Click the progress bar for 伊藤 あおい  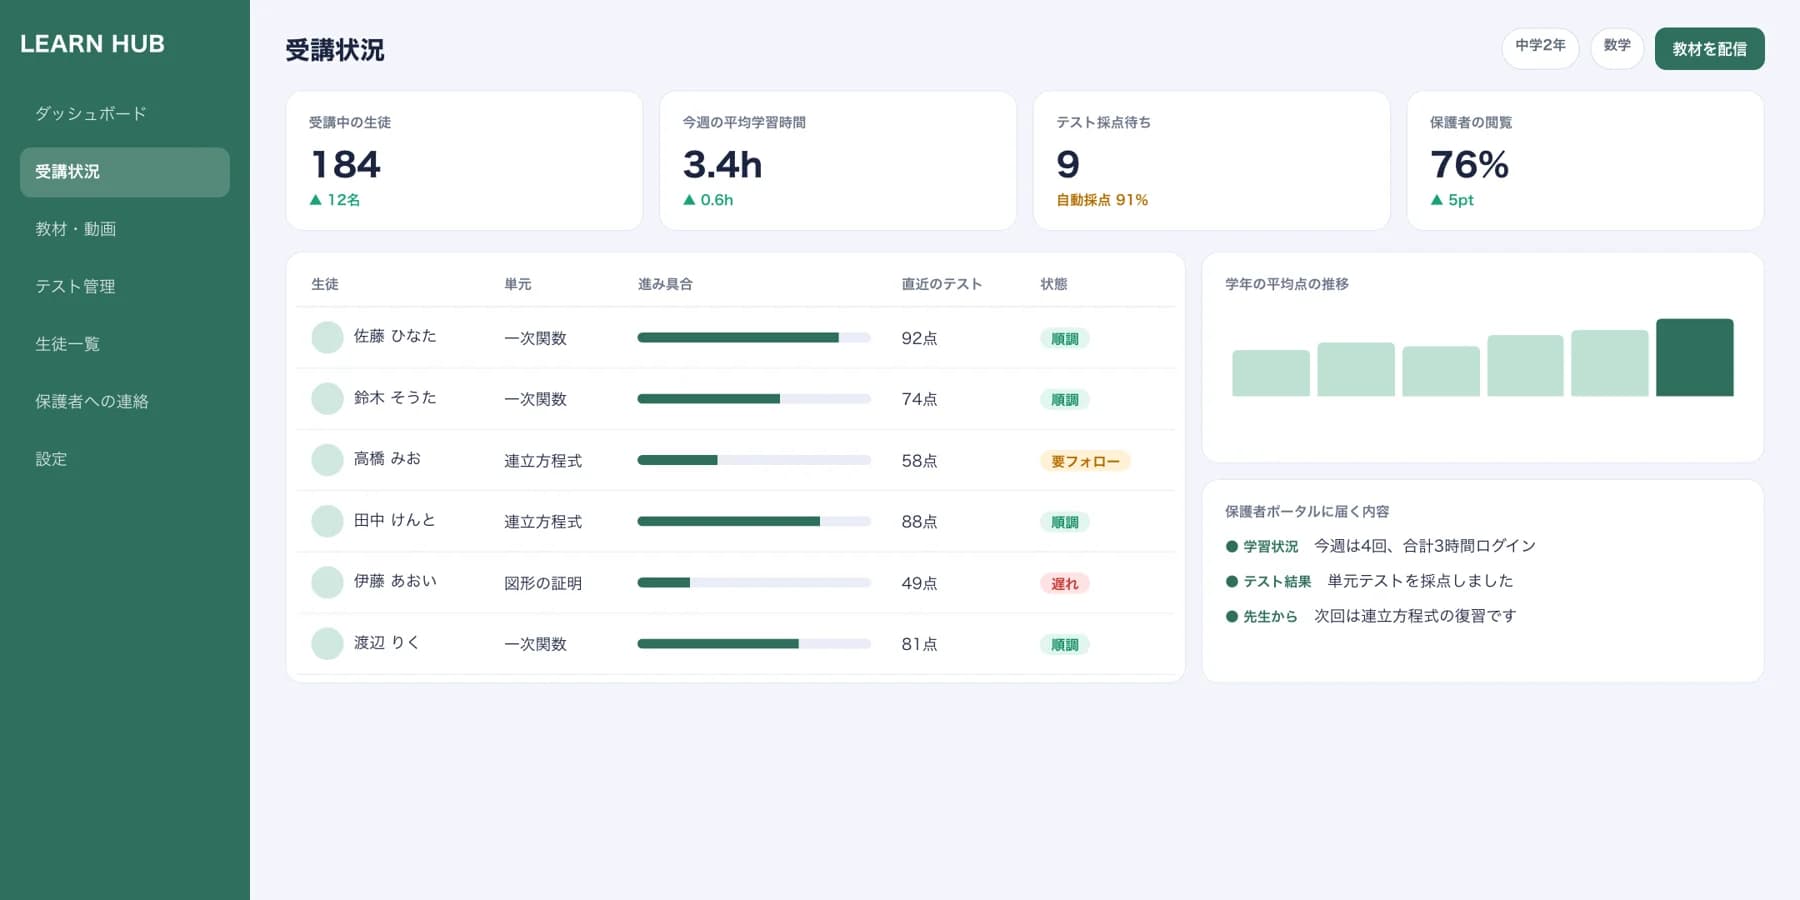(x=754, y=582)
